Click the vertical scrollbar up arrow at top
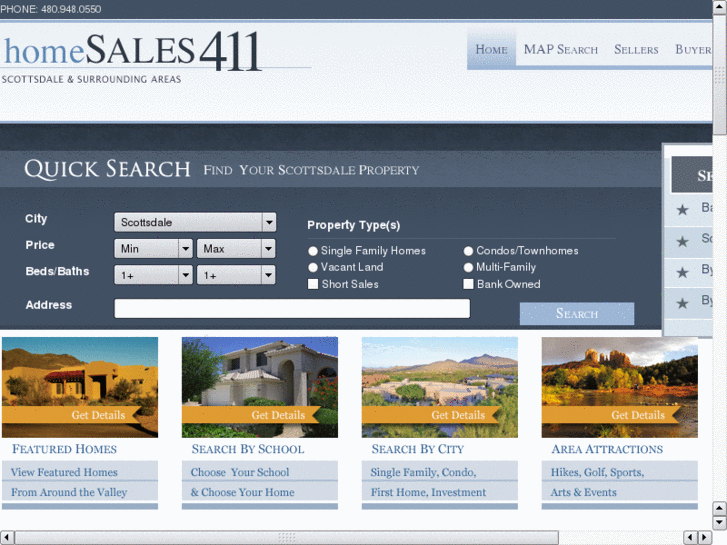This screenshot has height=545, width=727. pyautogui.click(x=720, y=6)
